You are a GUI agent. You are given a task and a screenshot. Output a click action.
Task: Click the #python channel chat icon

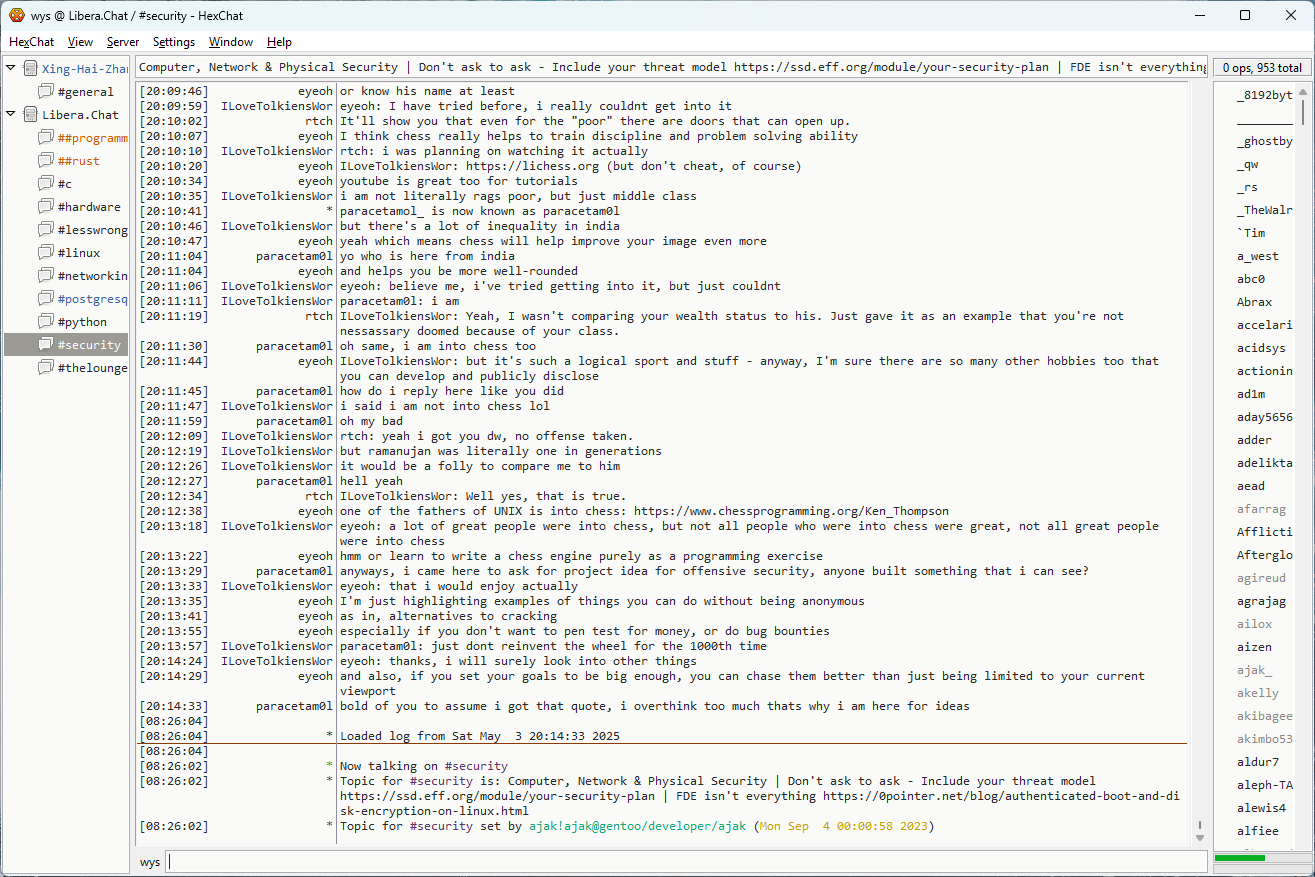pos(46,322)
